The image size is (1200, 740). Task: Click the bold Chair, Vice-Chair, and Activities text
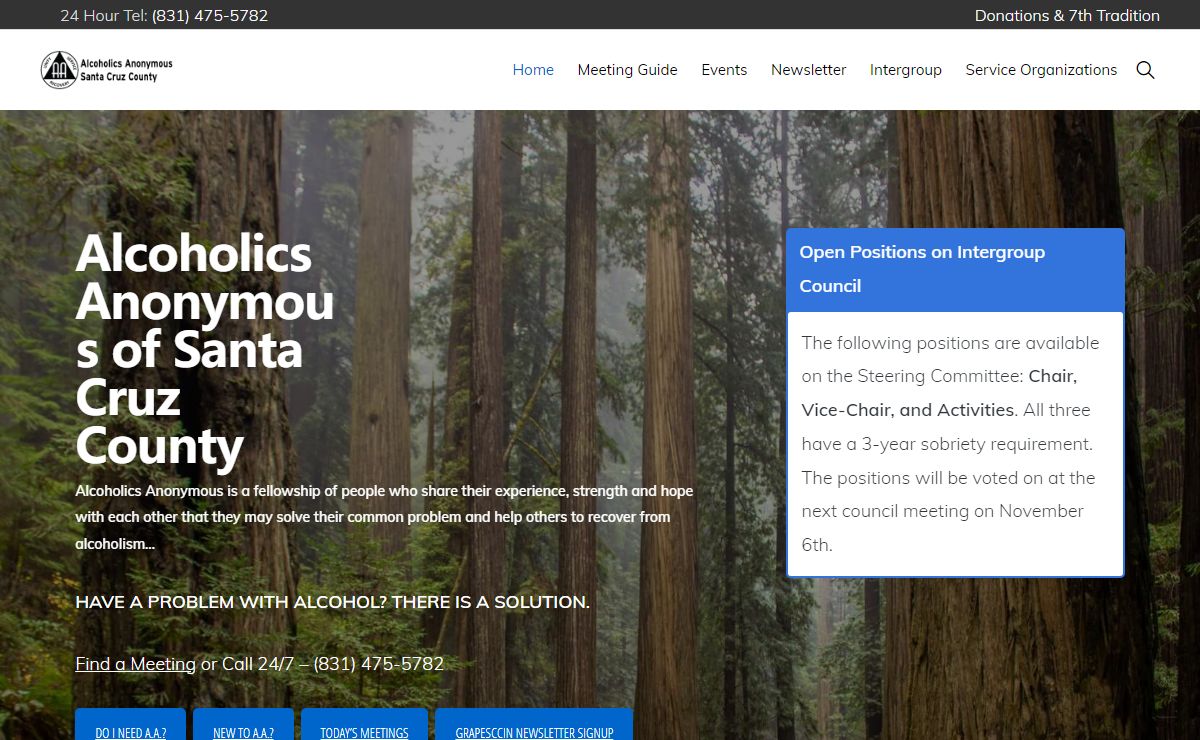coord(940,393)
